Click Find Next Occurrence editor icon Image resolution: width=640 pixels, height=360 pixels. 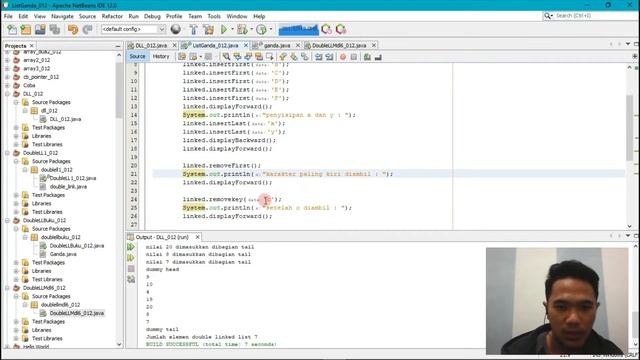[x=248, y=57]
